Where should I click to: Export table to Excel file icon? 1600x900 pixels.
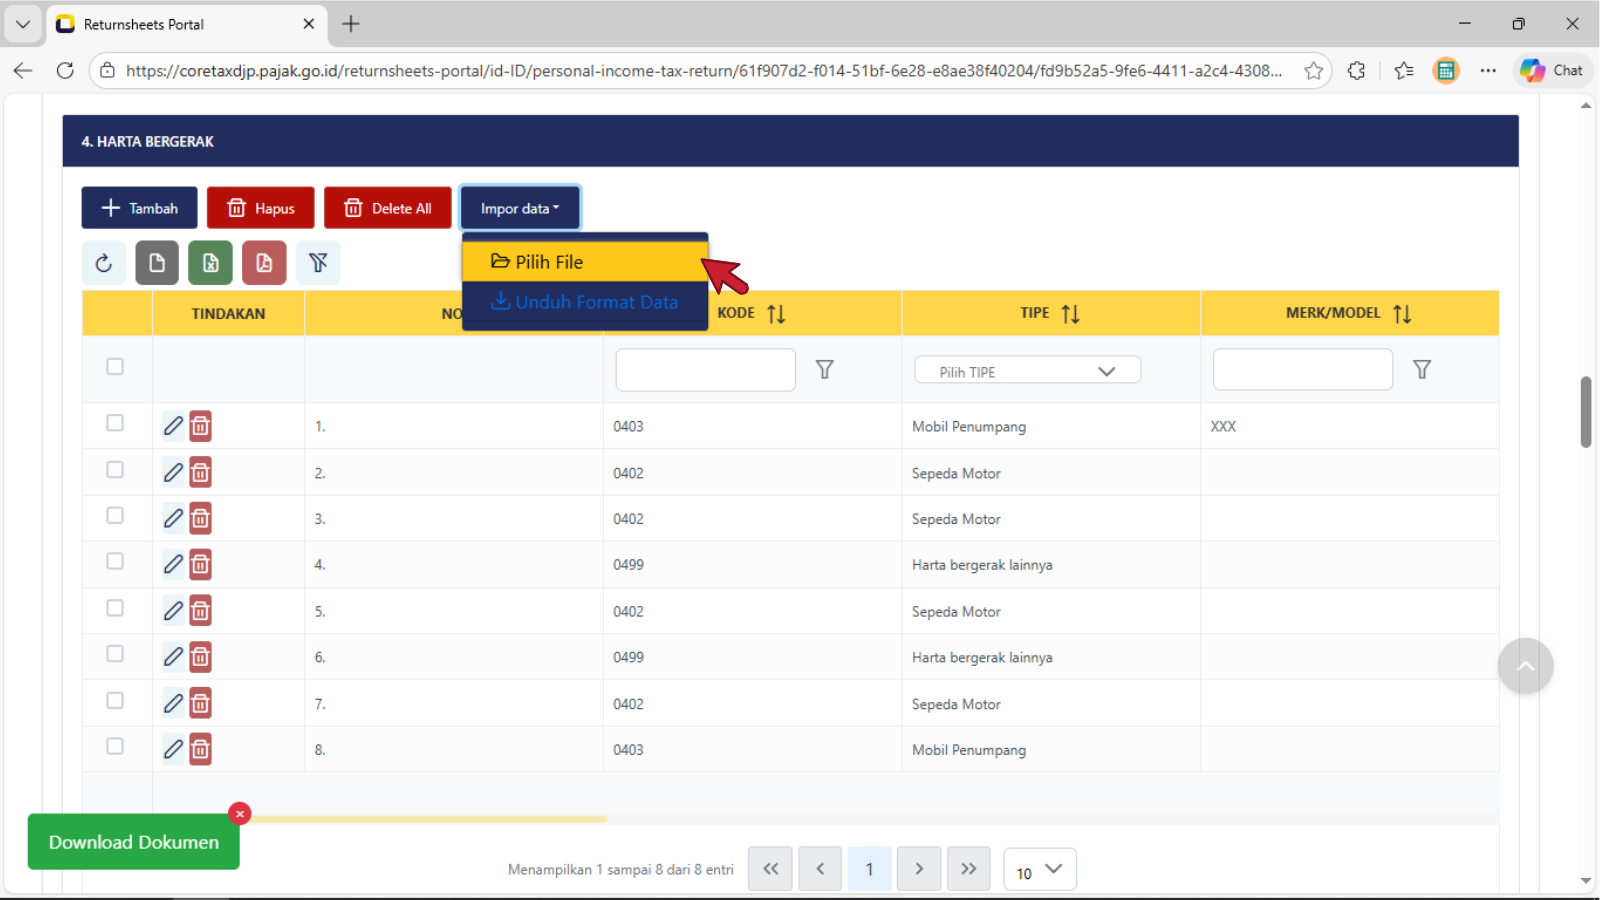pyautogui.click(x=210, y=263)
